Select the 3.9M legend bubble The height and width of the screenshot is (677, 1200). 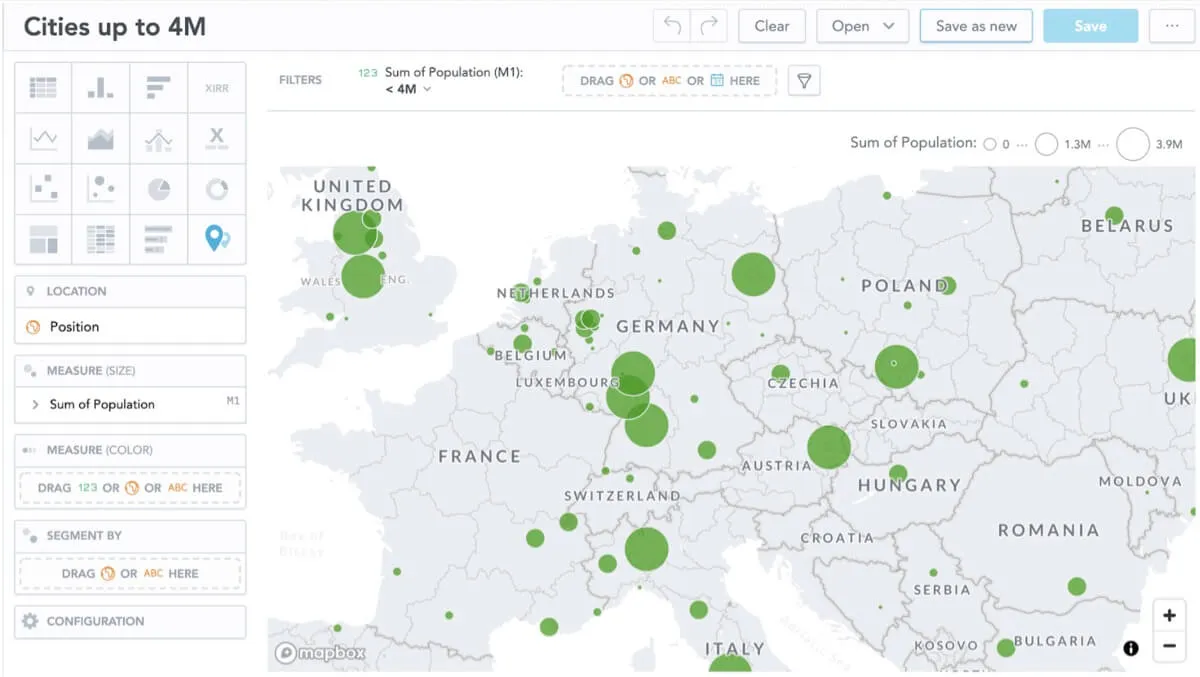[1132, 143]
